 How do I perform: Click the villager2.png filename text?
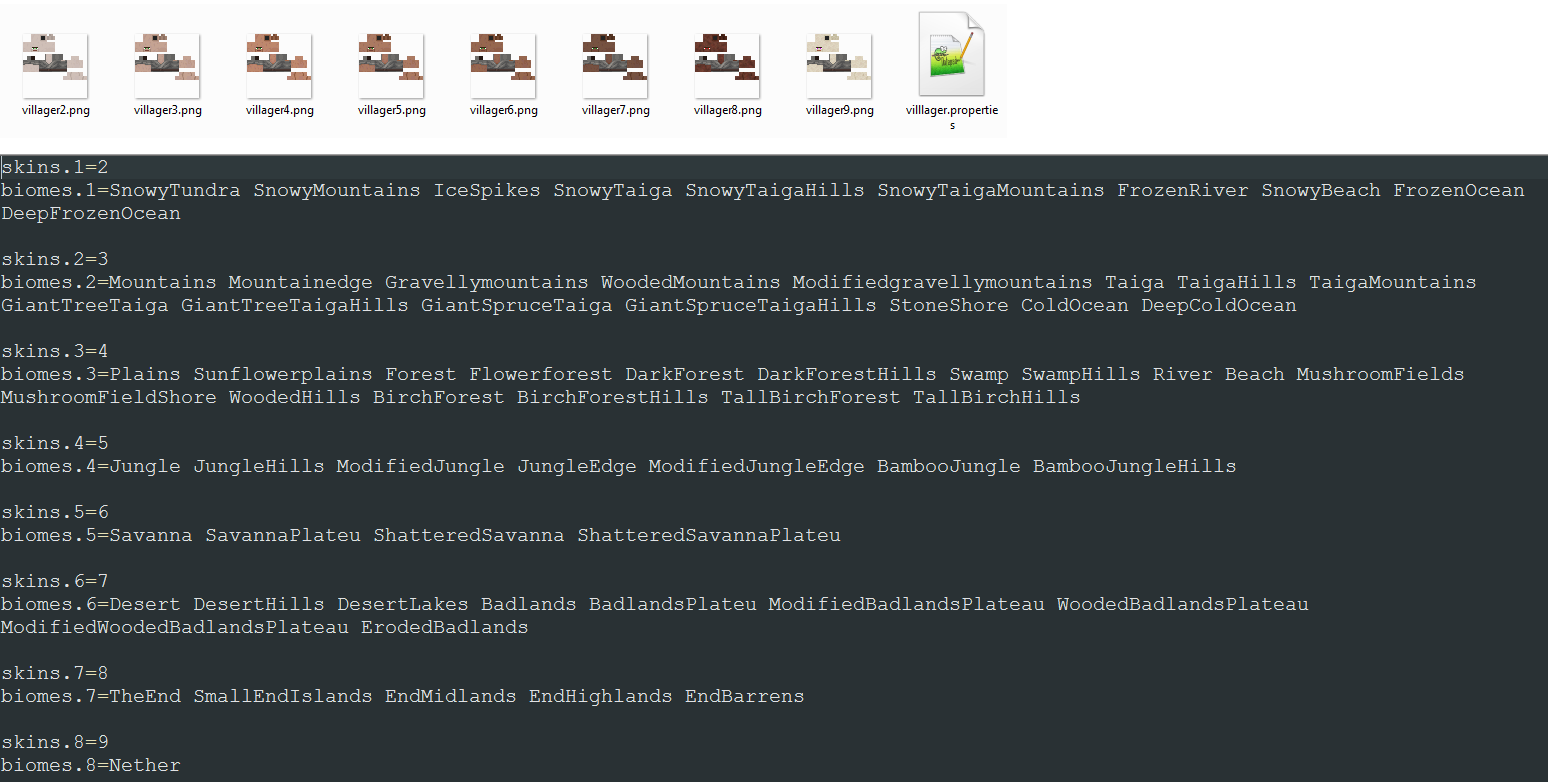point(55,109)
